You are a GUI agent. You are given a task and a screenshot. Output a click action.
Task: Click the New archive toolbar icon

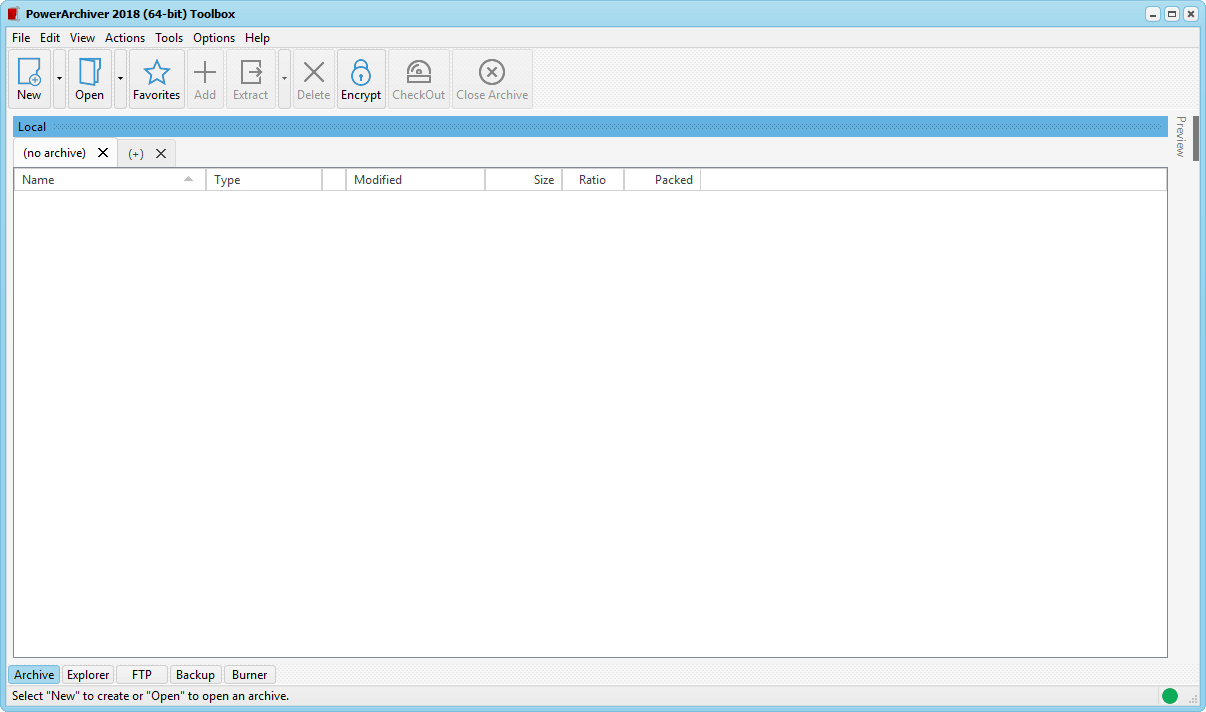(29, 73)
